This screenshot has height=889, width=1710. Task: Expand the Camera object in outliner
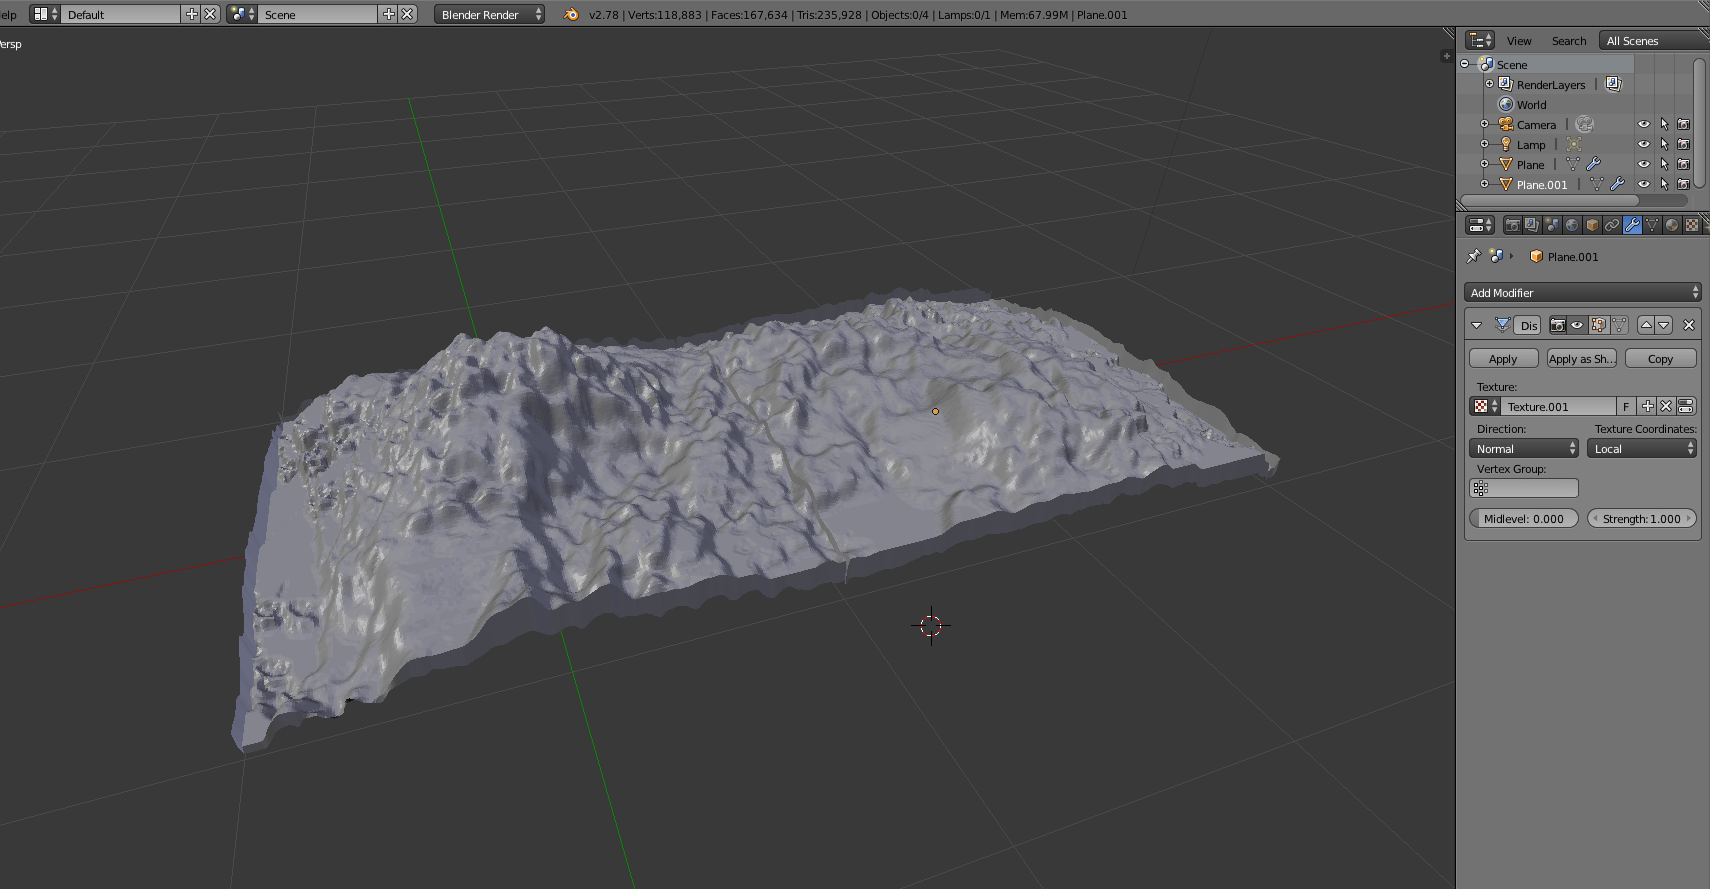pos(1485,124)
